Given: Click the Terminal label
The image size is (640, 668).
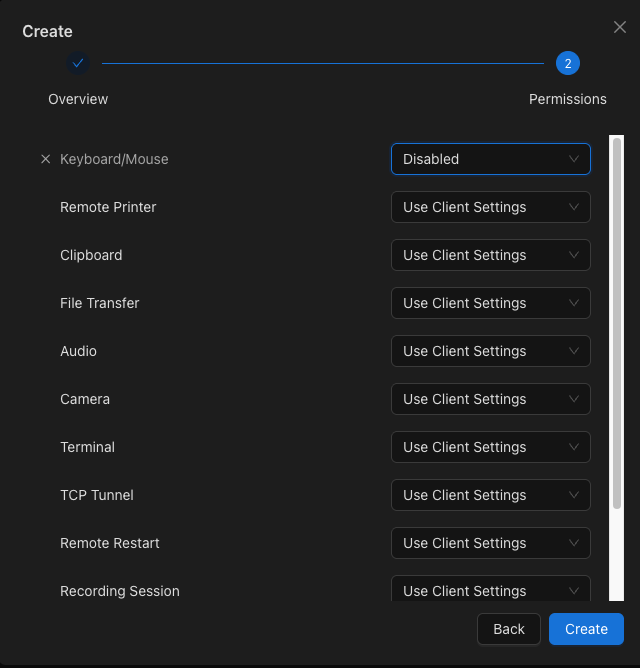Looking at the screenshot, I should [87, 447].
